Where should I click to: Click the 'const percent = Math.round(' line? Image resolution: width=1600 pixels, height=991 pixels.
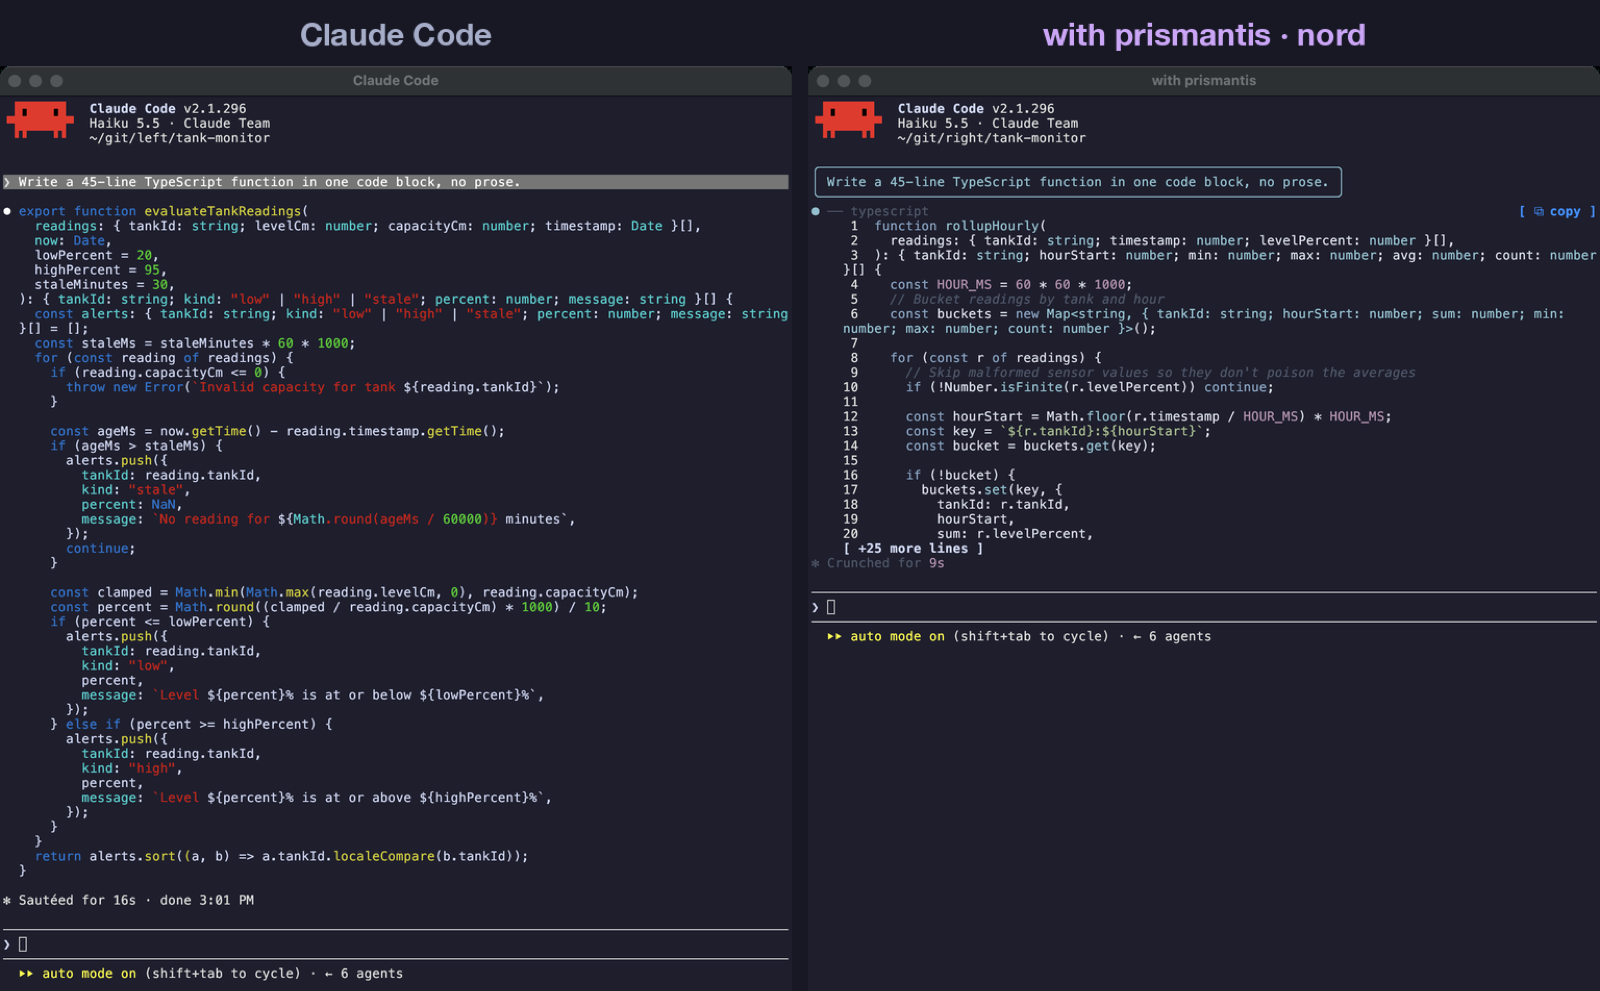[328, 607]
